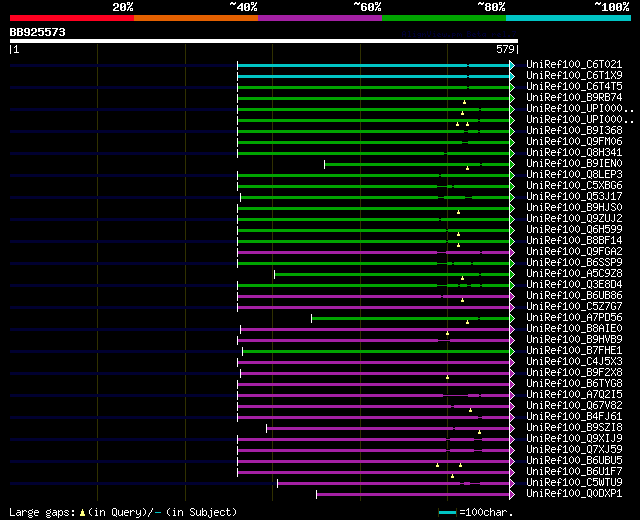Image resolution: width=640 pixels, height=520 pixels.
Task: Click purple arrowhead ending the Q0DXP1 alignment
Action: 512,495
